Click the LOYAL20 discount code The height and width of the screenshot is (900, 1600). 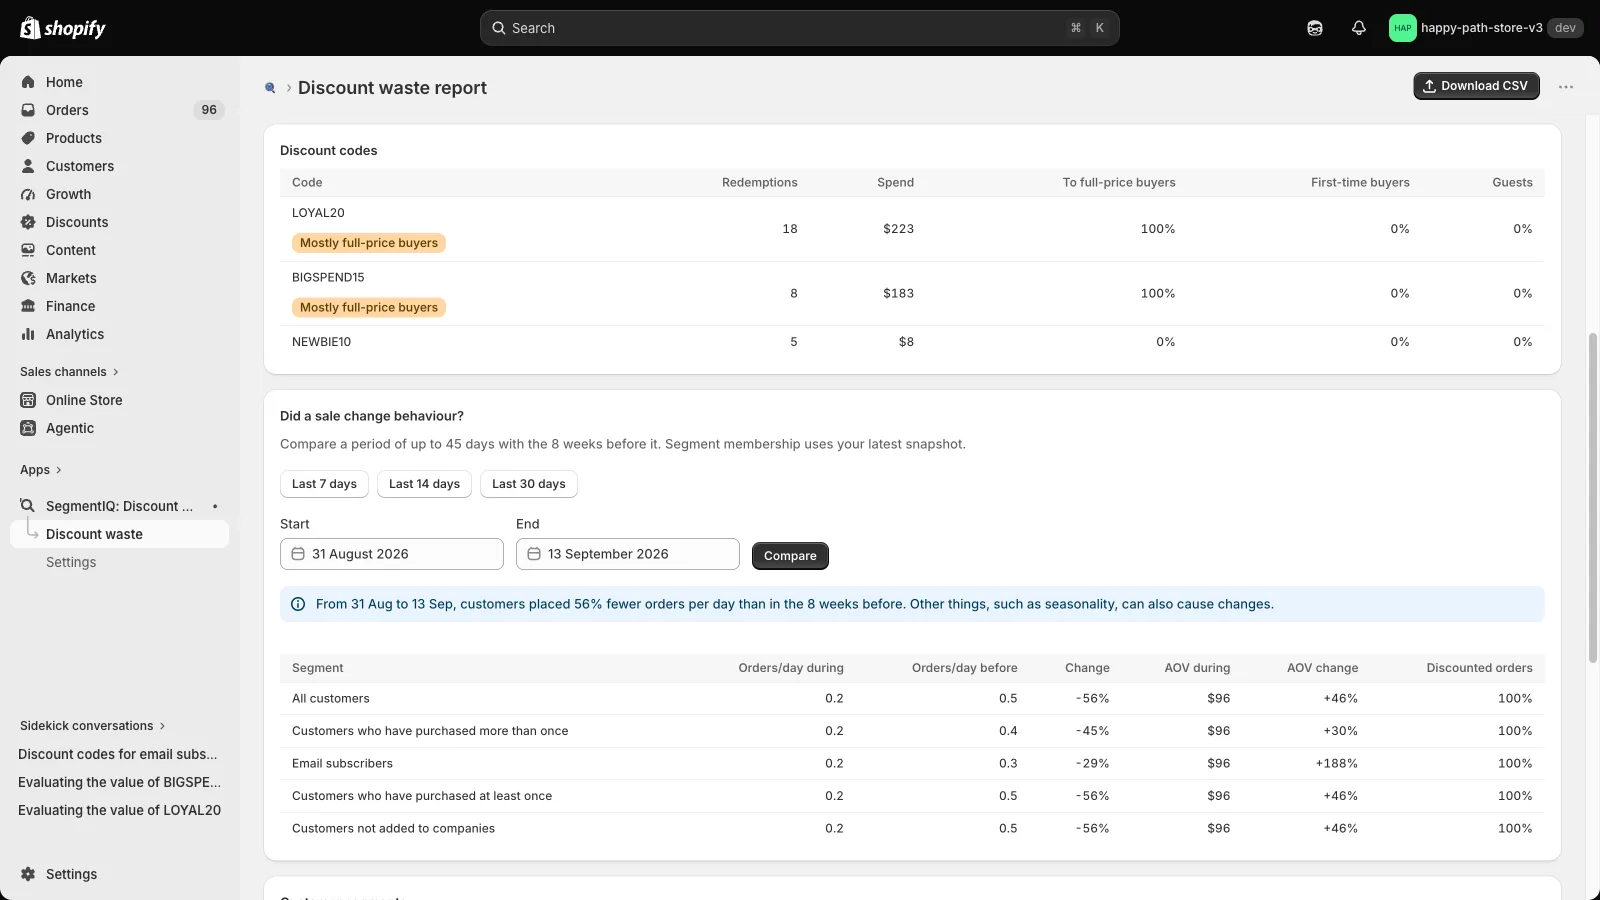318,213
